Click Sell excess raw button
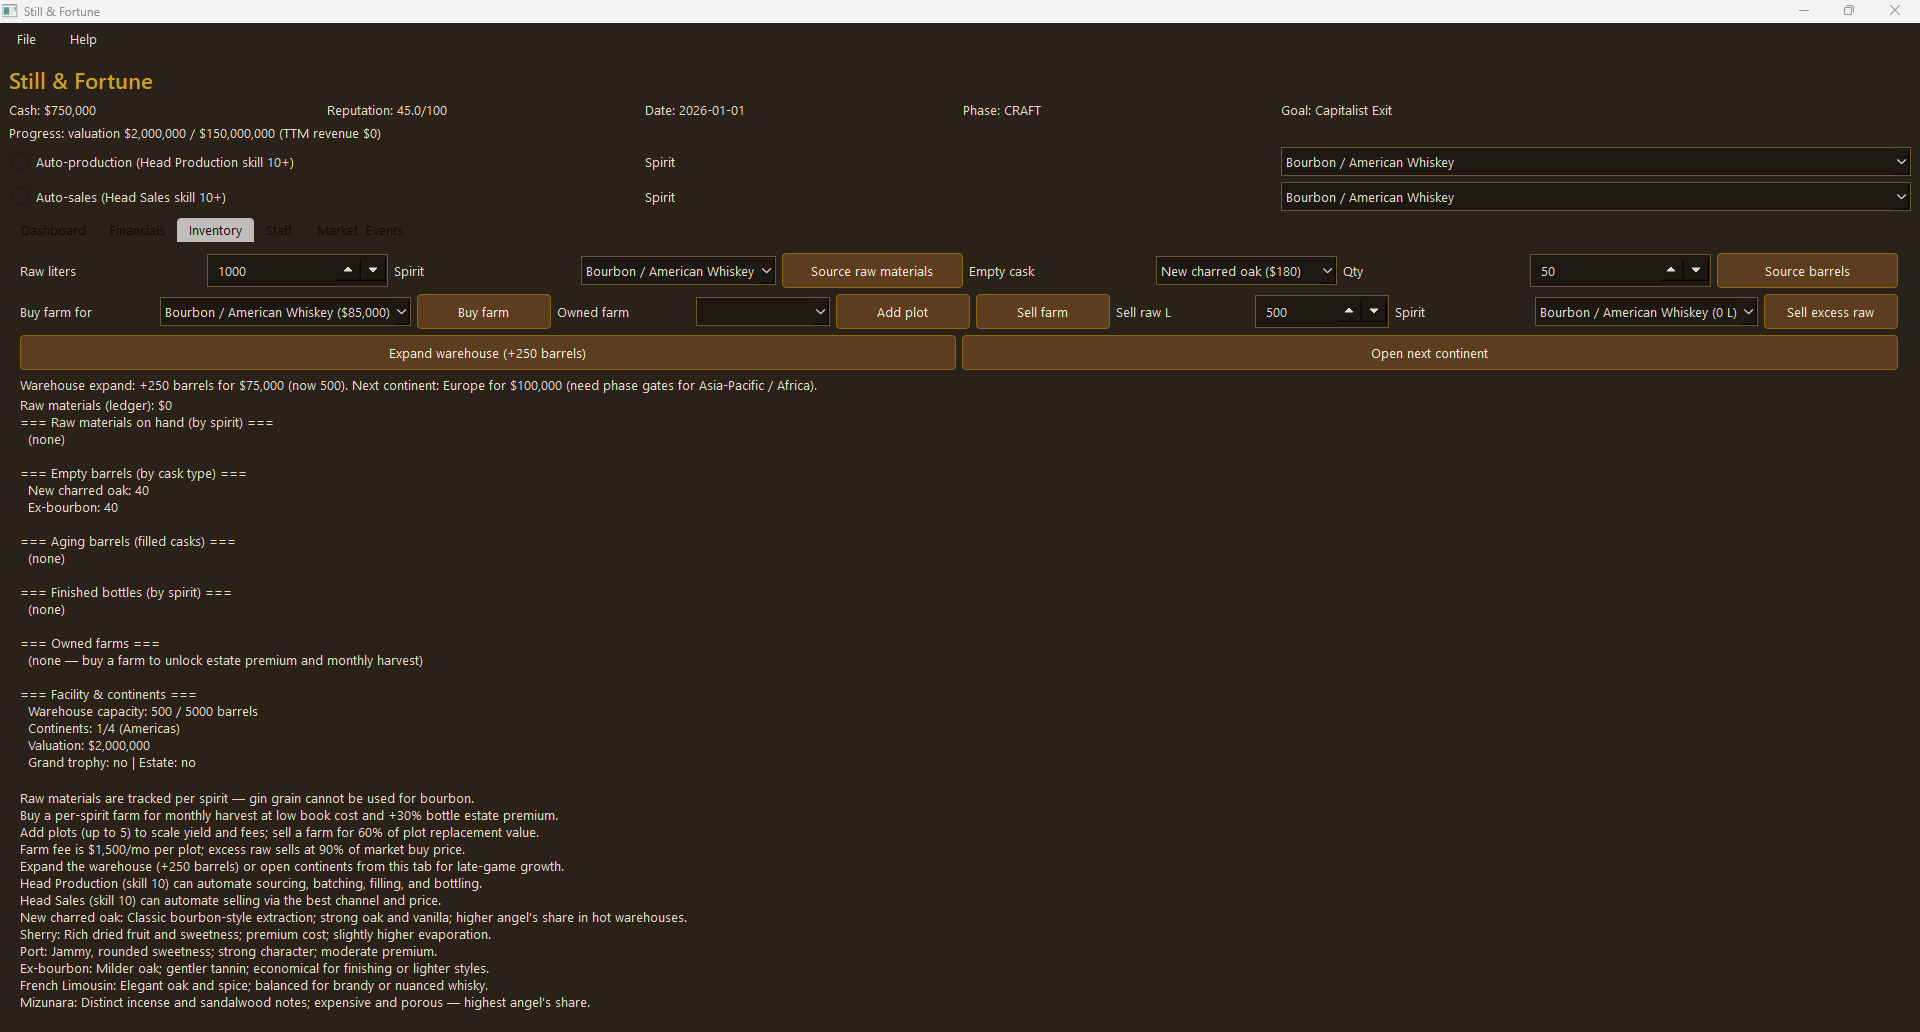Image resolution: width=1920 pixels, height=1032 pixels. point(1830,312)
